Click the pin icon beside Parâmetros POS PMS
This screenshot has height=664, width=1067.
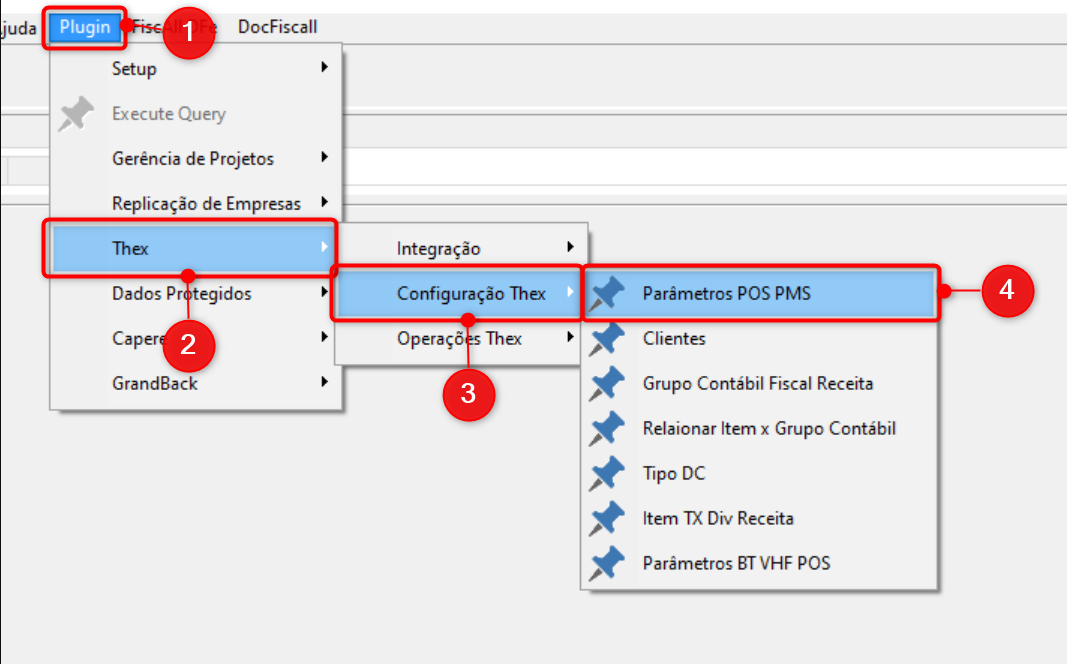coord(607,293)
